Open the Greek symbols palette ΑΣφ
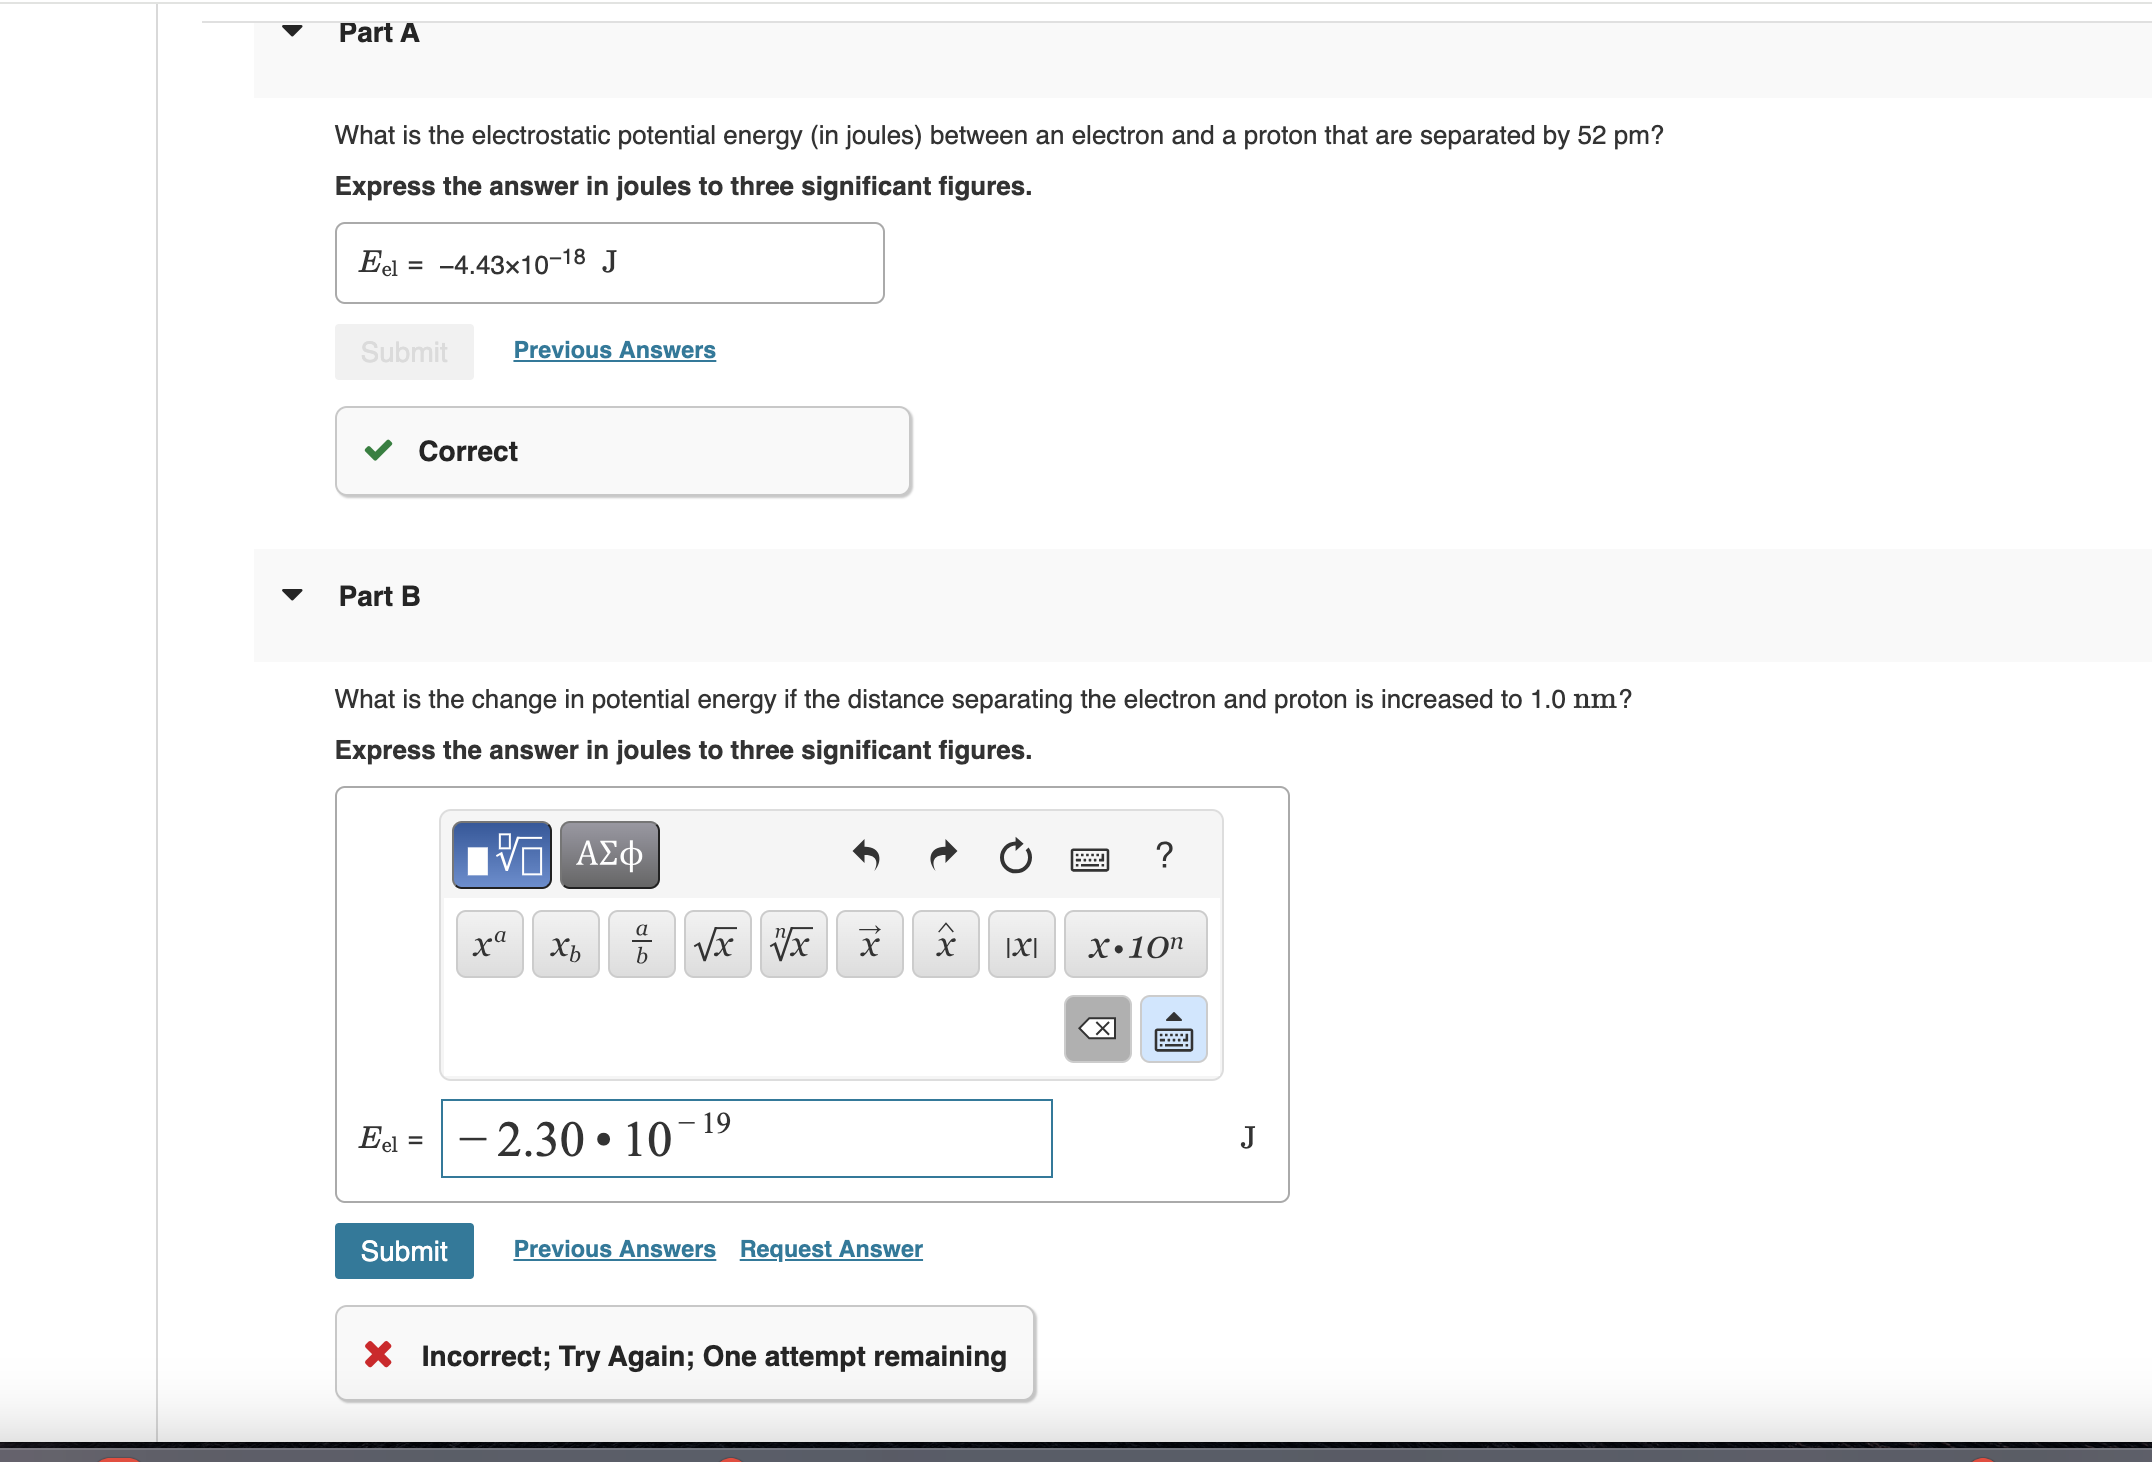 tap(609, 855)
